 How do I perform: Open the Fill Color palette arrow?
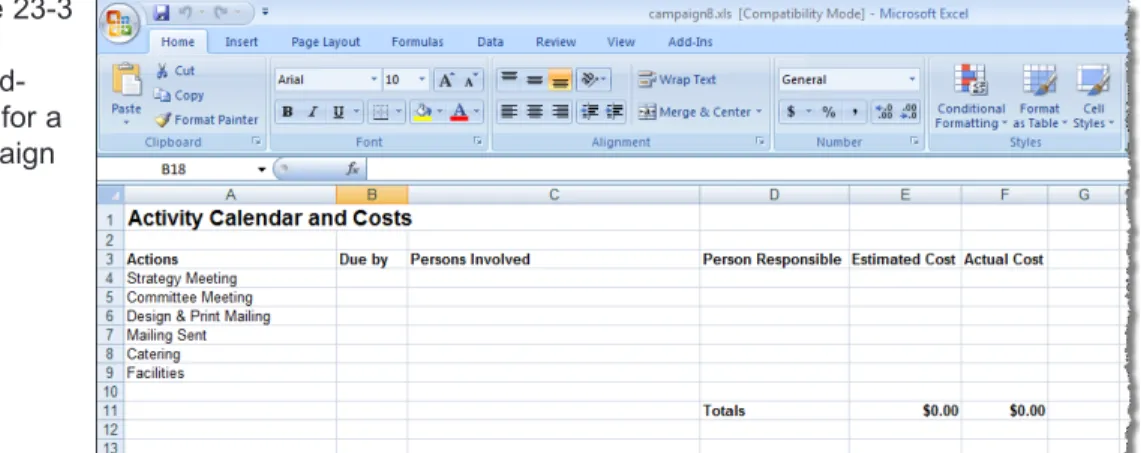click(x=440, y=112)
